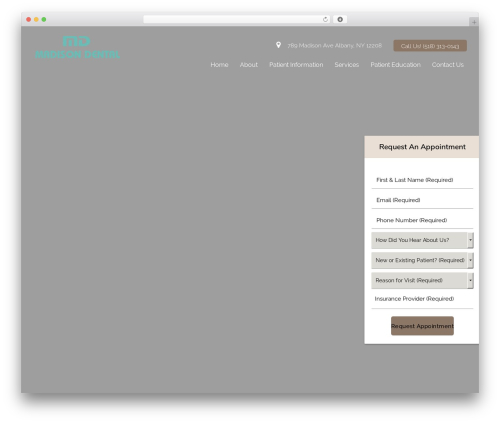The image size is (500, 423).
Task: Open the Patient Education menu
Action: 395,65
